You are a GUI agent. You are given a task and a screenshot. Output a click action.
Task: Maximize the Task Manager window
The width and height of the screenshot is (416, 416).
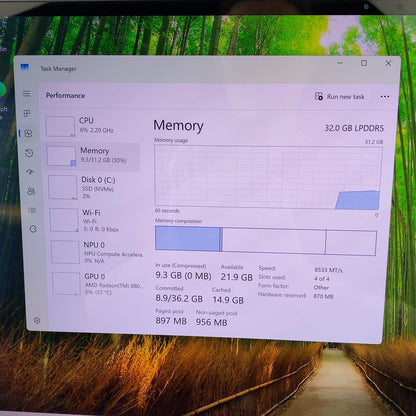(x=364, y=63)
